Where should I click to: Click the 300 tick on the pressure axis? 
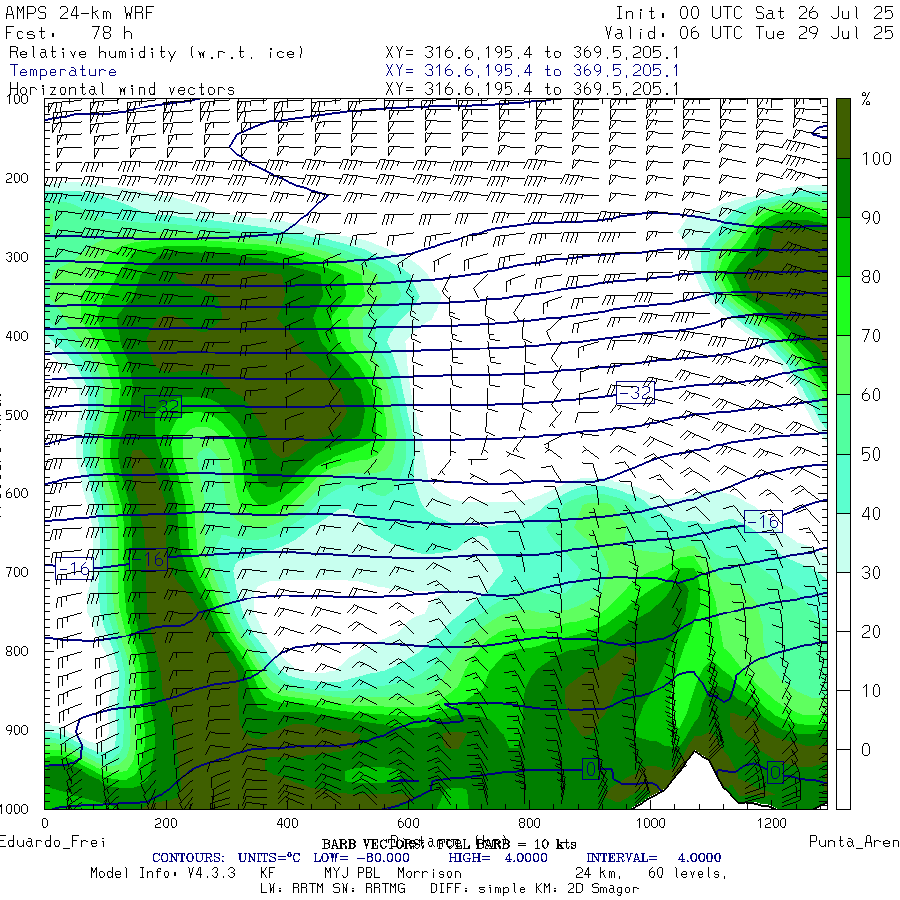click(x=17, y=257)
